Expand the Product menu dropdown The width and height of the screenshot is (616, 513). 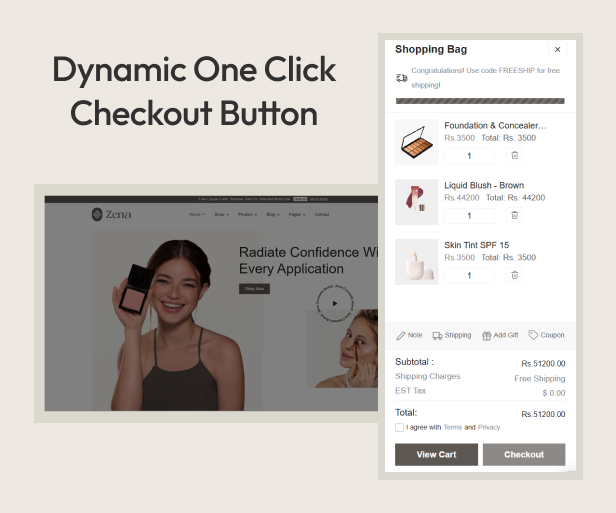[246, 214]
